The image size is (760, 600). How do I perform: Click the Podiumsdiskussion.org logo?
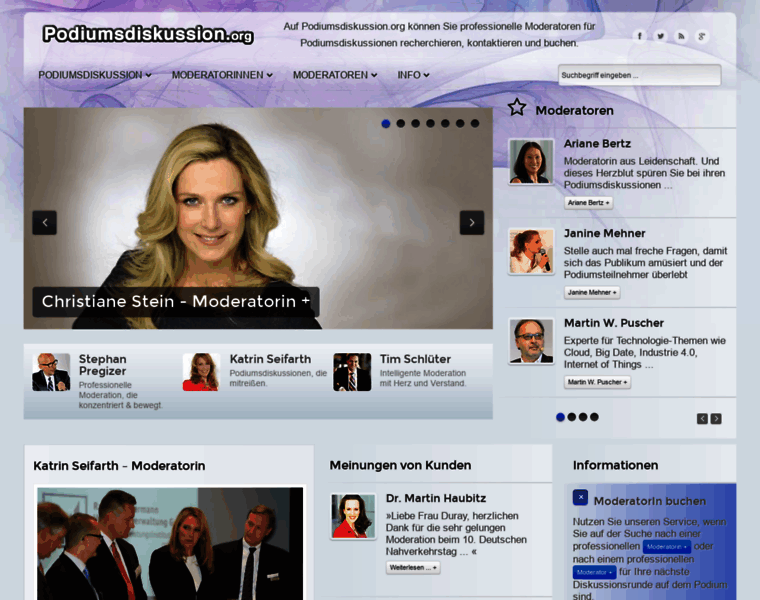click(148, 34)
